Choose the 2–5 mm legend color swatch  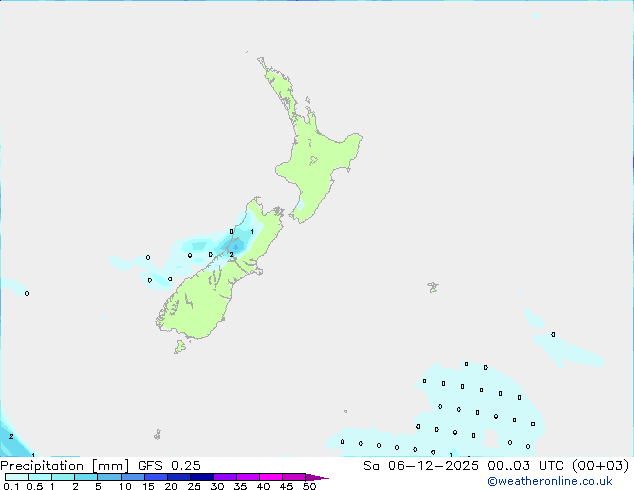[x=86, y=477]
